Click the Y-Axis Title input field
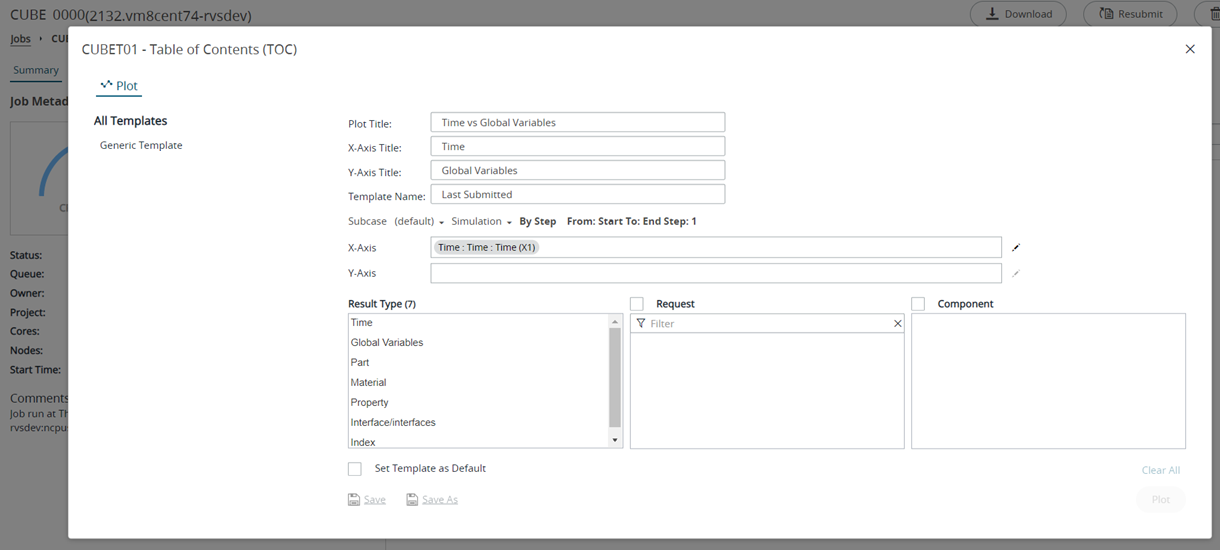The image size is (1220, 550). tap(578, 170)
